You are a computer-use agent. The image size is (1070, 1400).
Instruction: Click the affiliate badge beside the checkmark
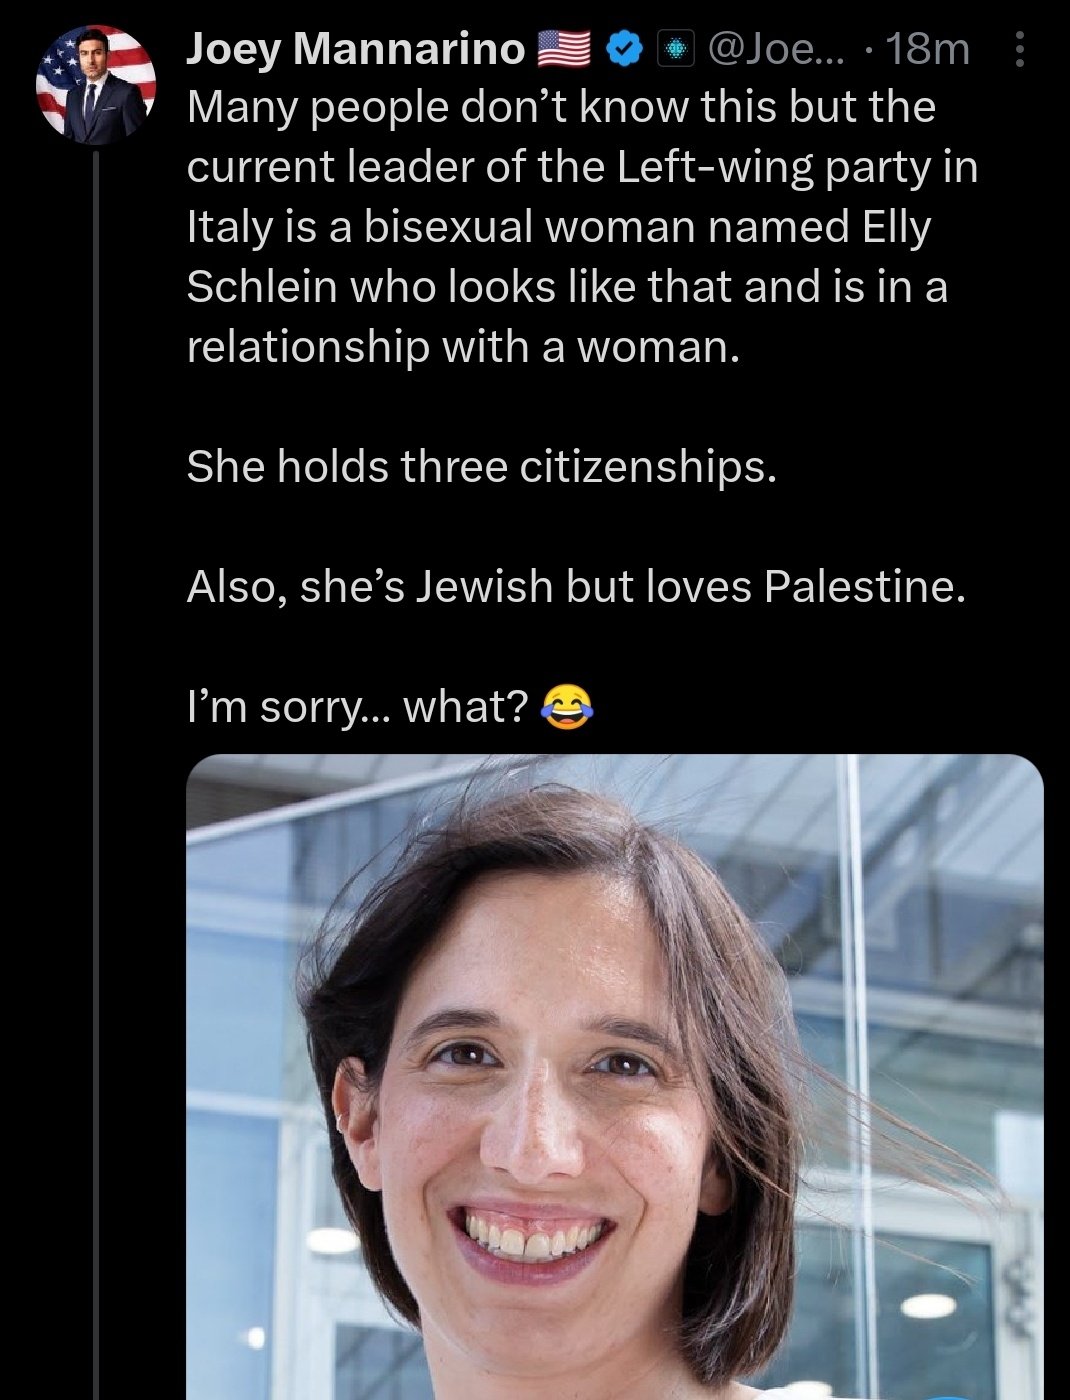click(x=675, y=49)
